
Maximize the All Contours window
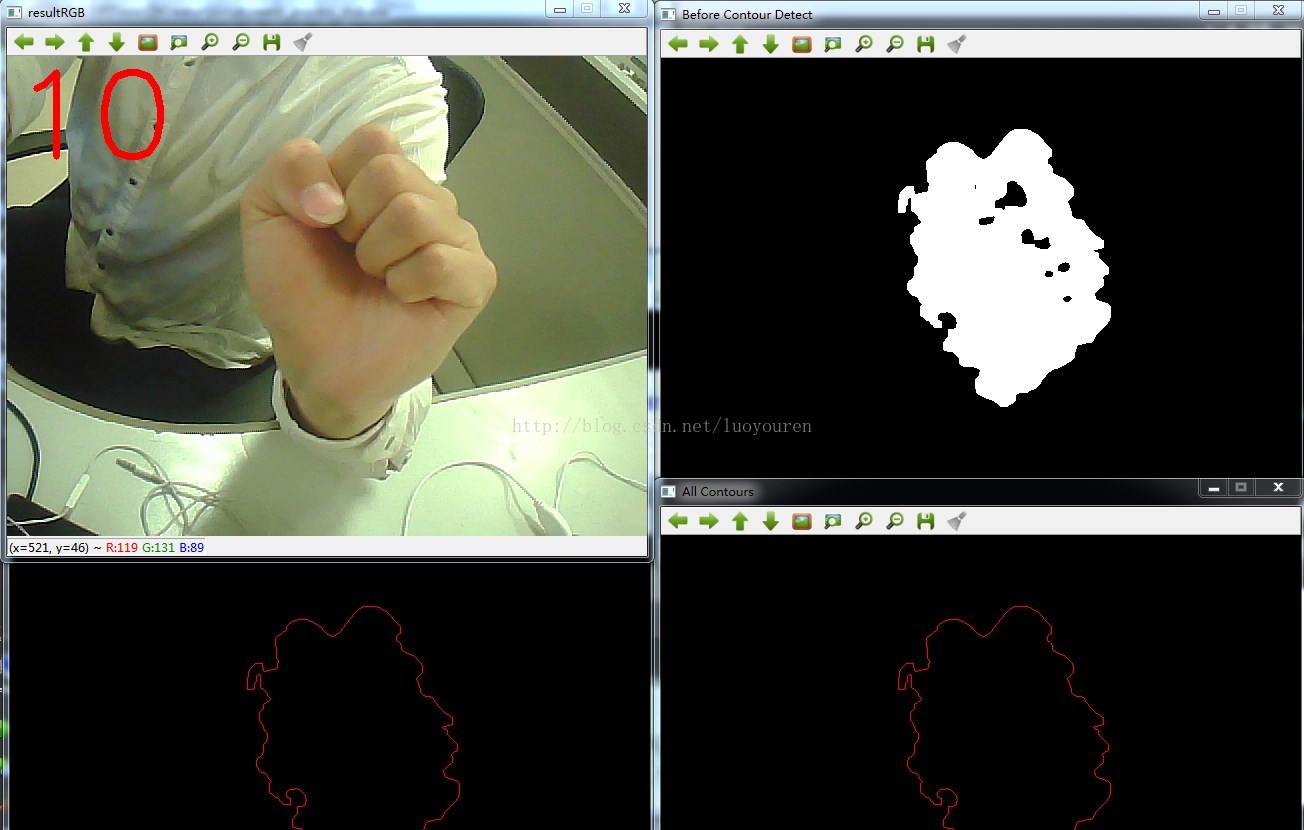(1241, 487)
